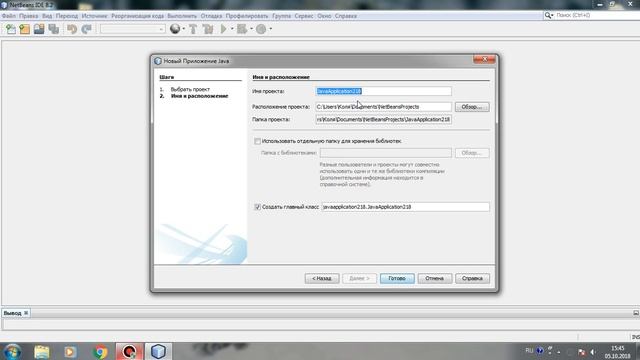The width and height of the screenshot is (640, 360).
Task: Open the Группа menu
Action: [282, 16]
